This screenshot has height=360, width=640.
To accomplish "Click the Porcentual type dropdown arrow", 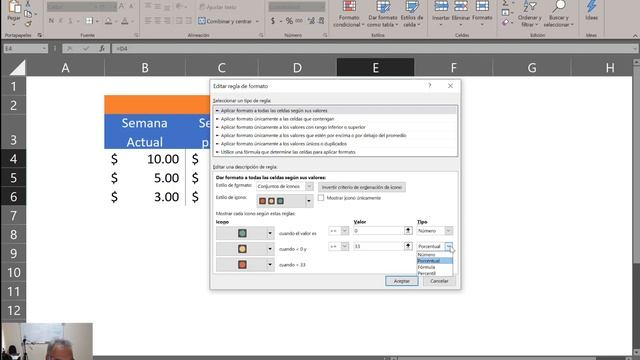I will point(449,247).
